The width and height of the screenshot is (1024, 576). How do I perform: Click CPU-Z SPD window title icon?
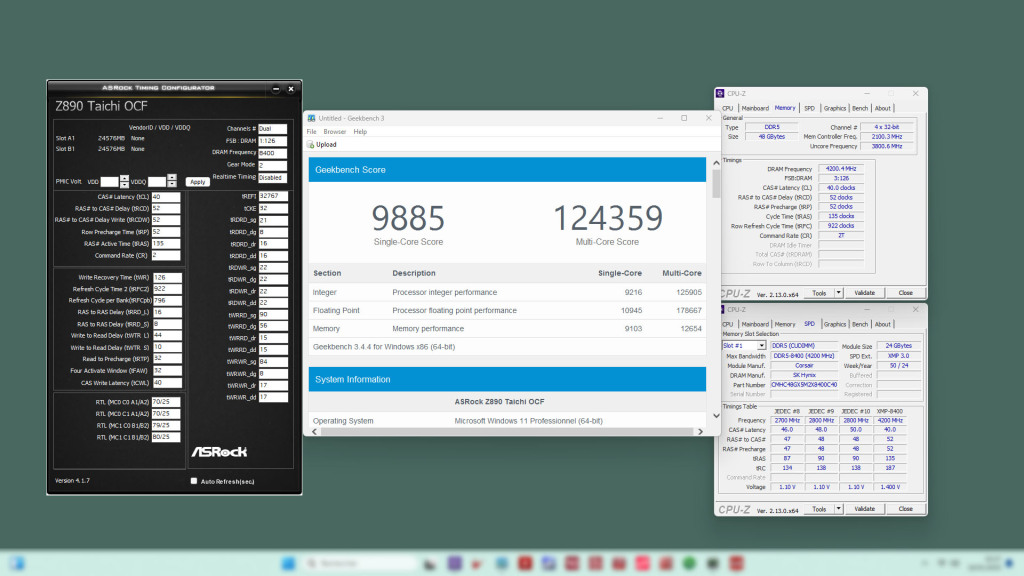pos(721,310)
